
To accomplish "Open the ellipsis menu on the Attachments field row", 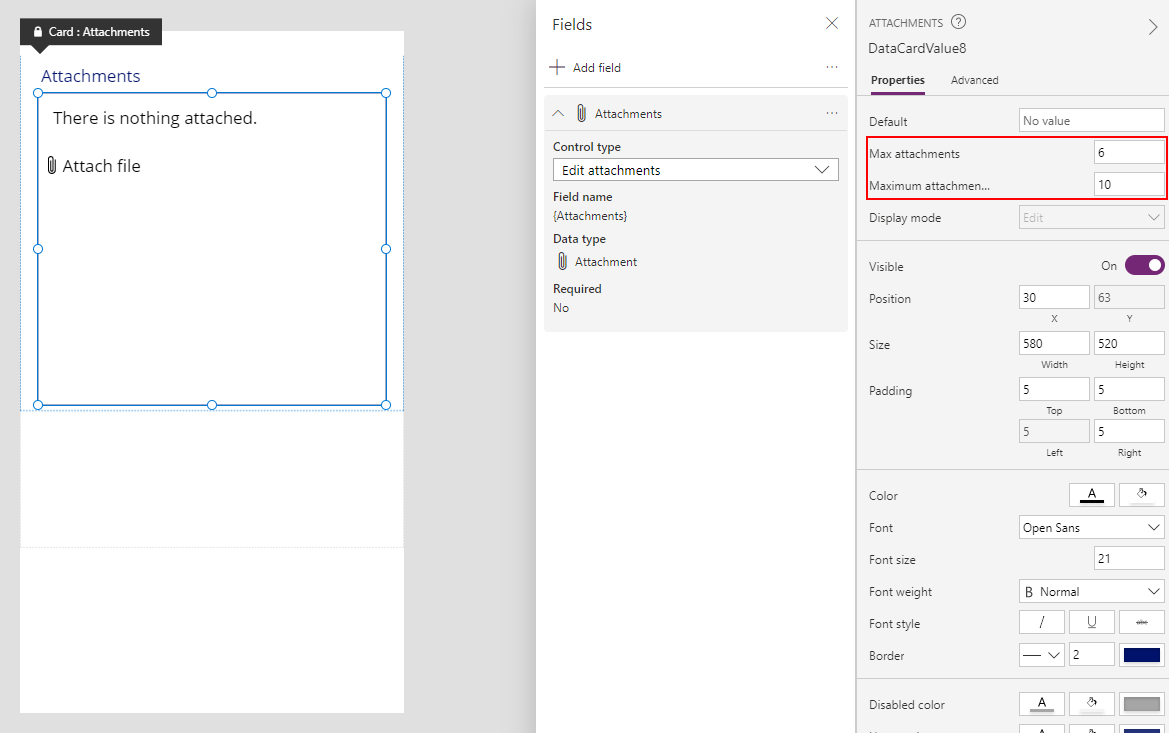I will pyautogui.click(x=831, y=113).
